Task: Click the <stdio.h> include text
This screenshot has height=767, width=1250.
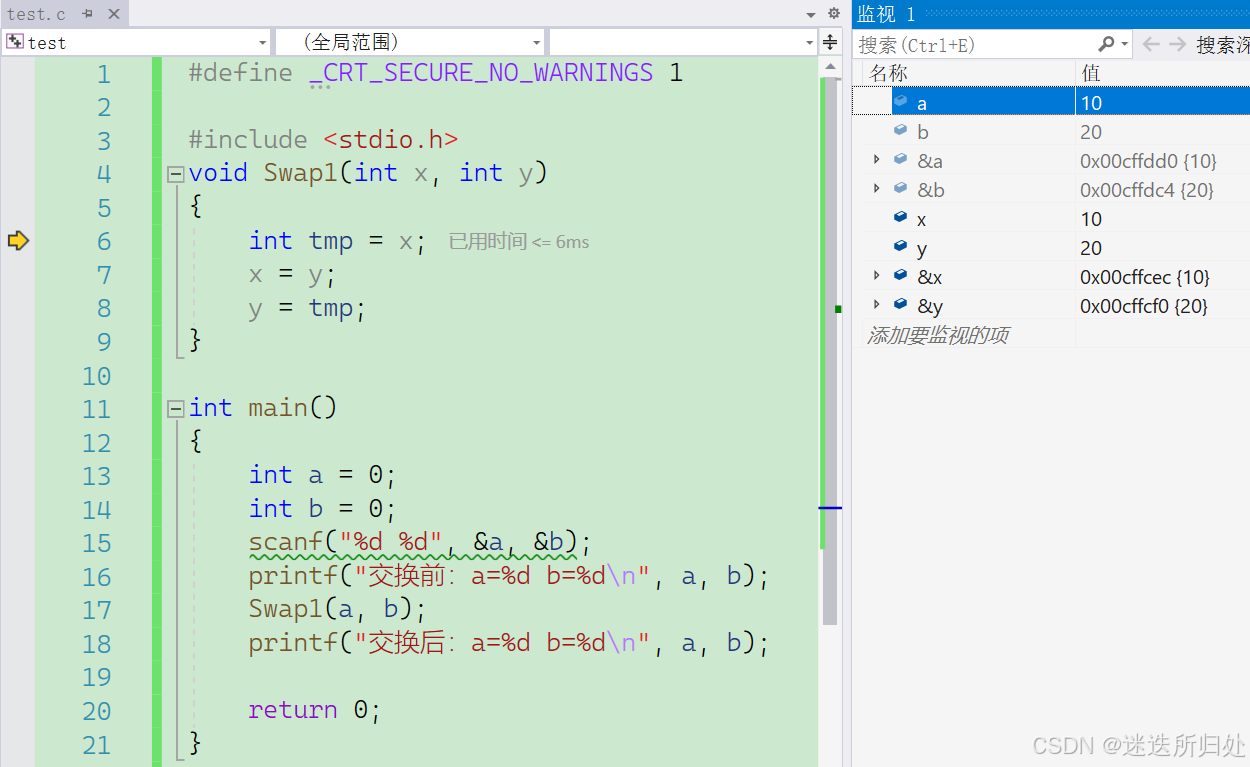Action: click(391, 140)
